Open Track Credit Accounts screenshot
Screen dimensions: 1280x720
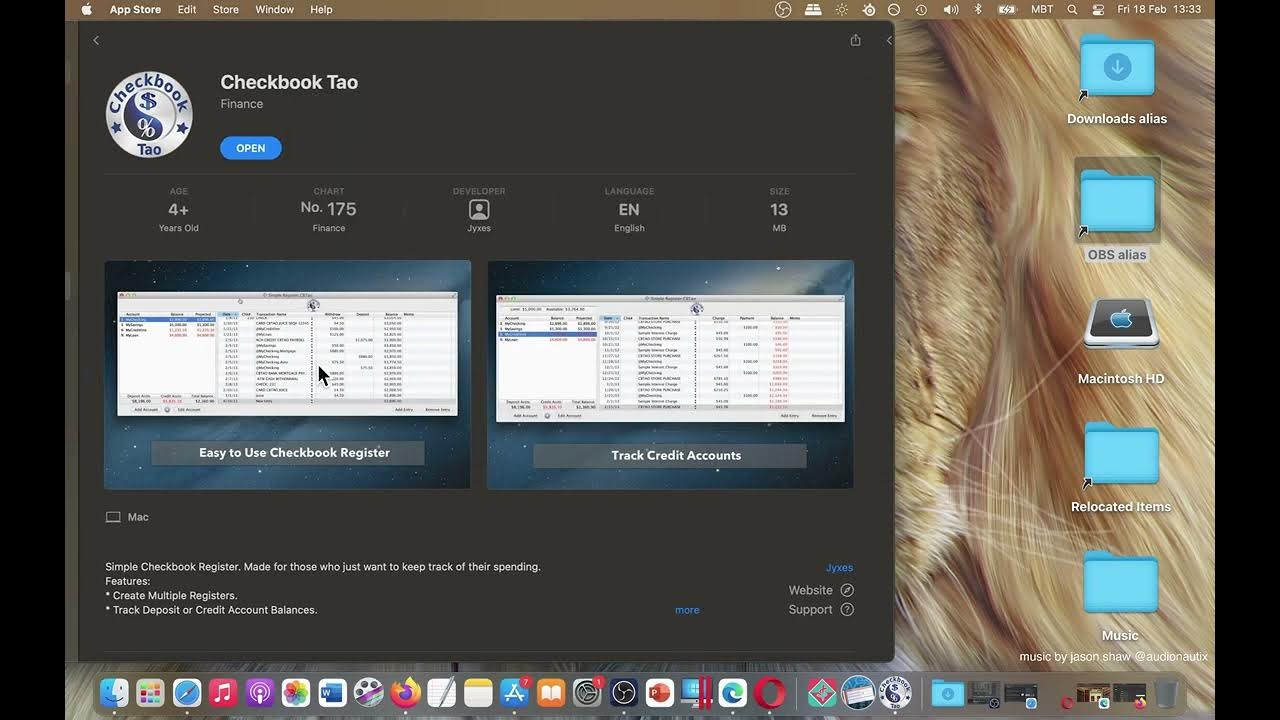(x=670, y=374)
